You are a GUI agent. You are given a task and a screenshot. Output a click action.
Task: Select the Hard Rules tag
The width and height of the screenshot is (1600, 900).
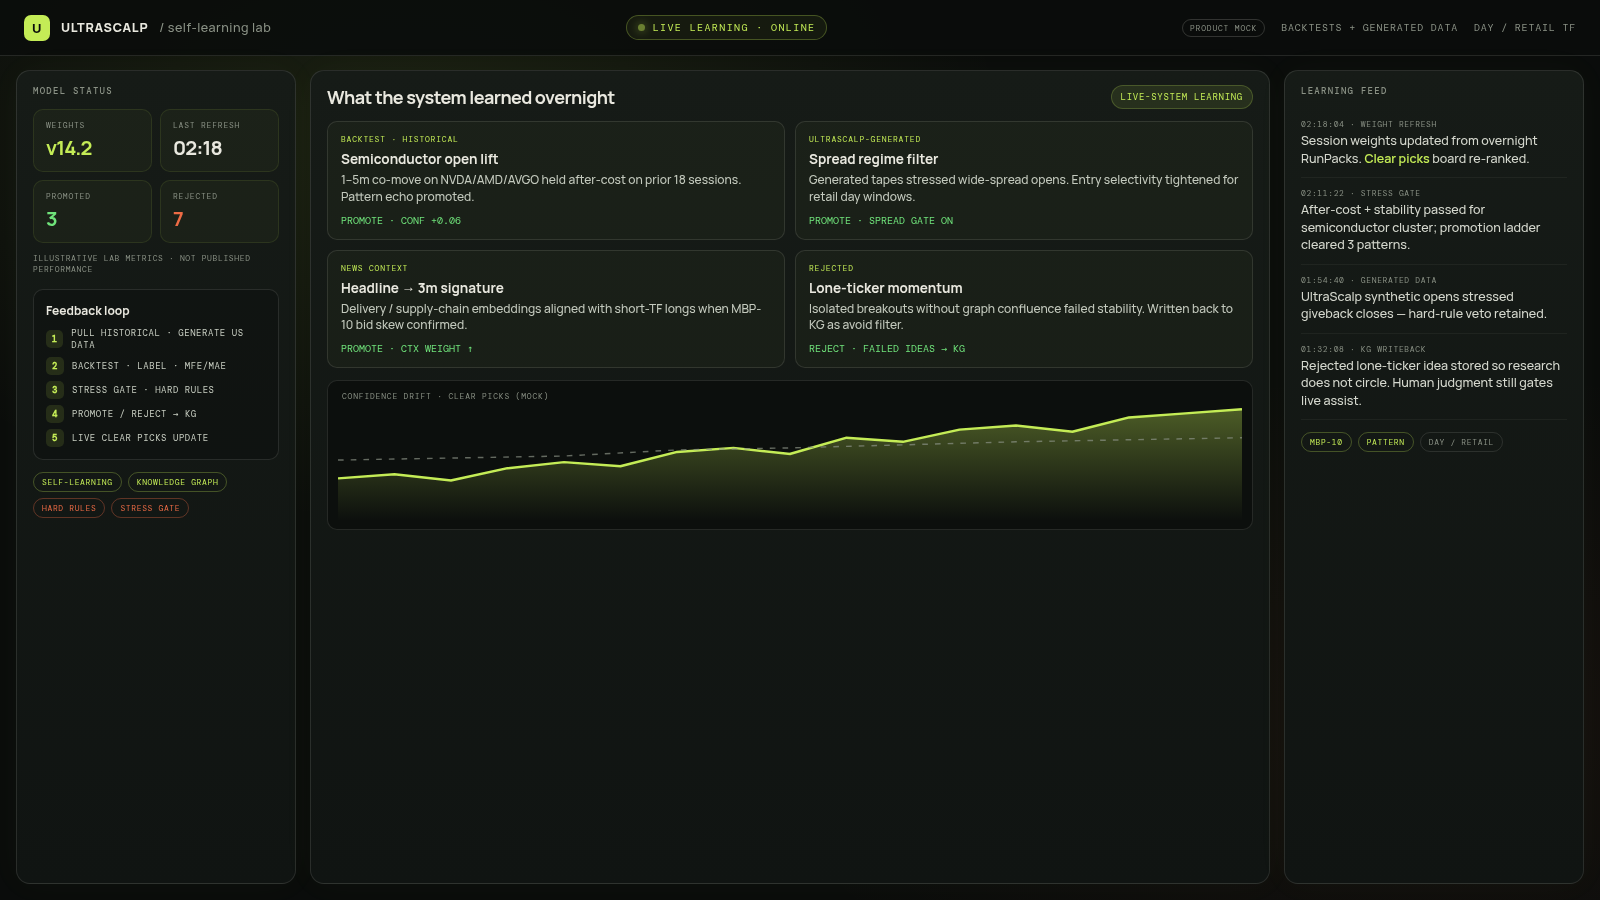(x=69, y=508)
